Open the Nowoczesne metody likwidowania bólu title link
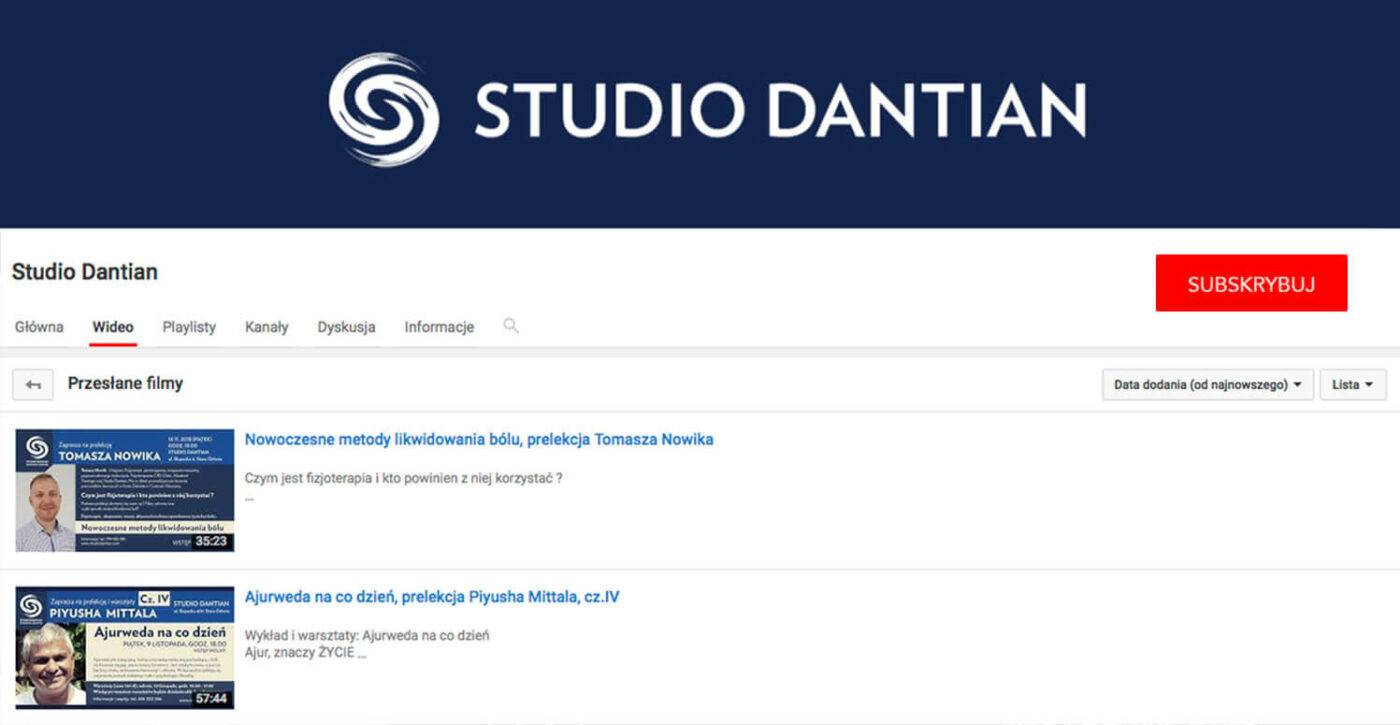This screenshot has width=1400, height=725. 478,439
